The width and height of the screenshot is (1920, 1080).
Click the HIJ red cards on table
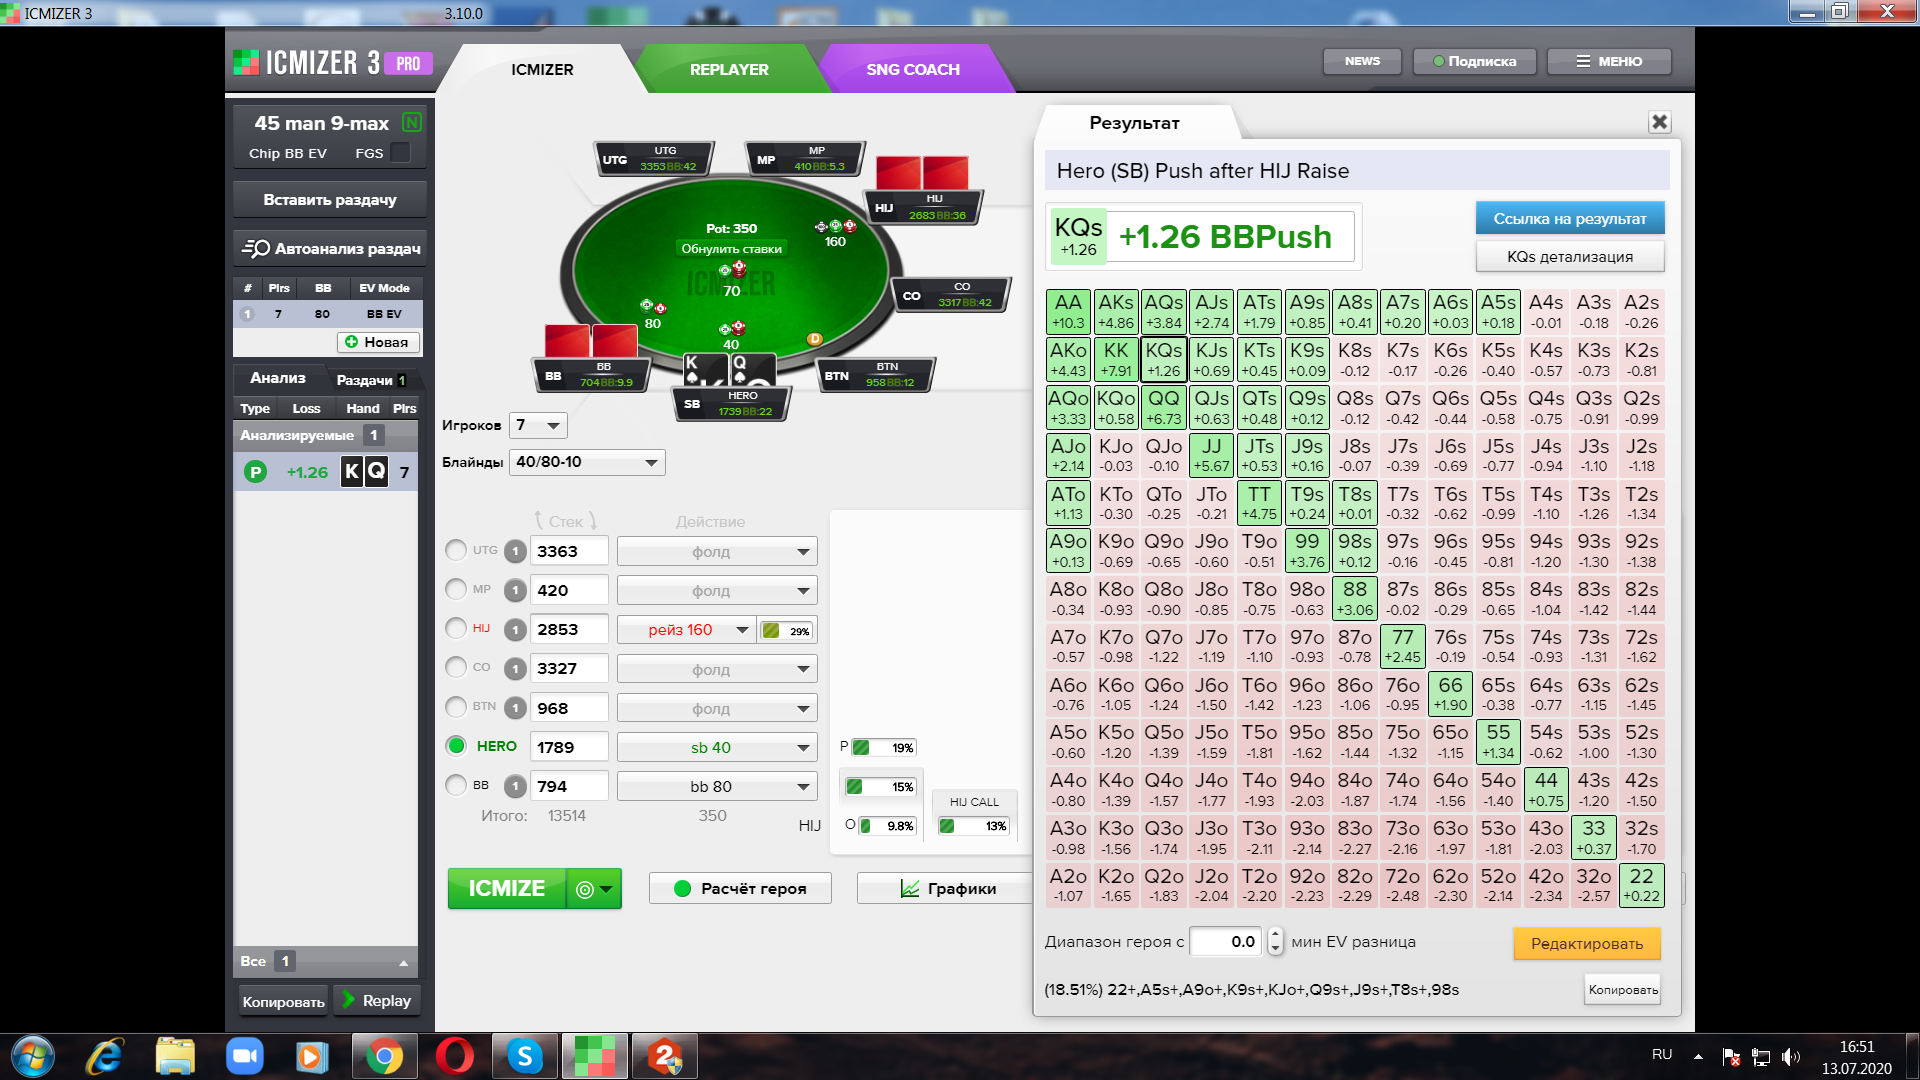click(922, 172)
